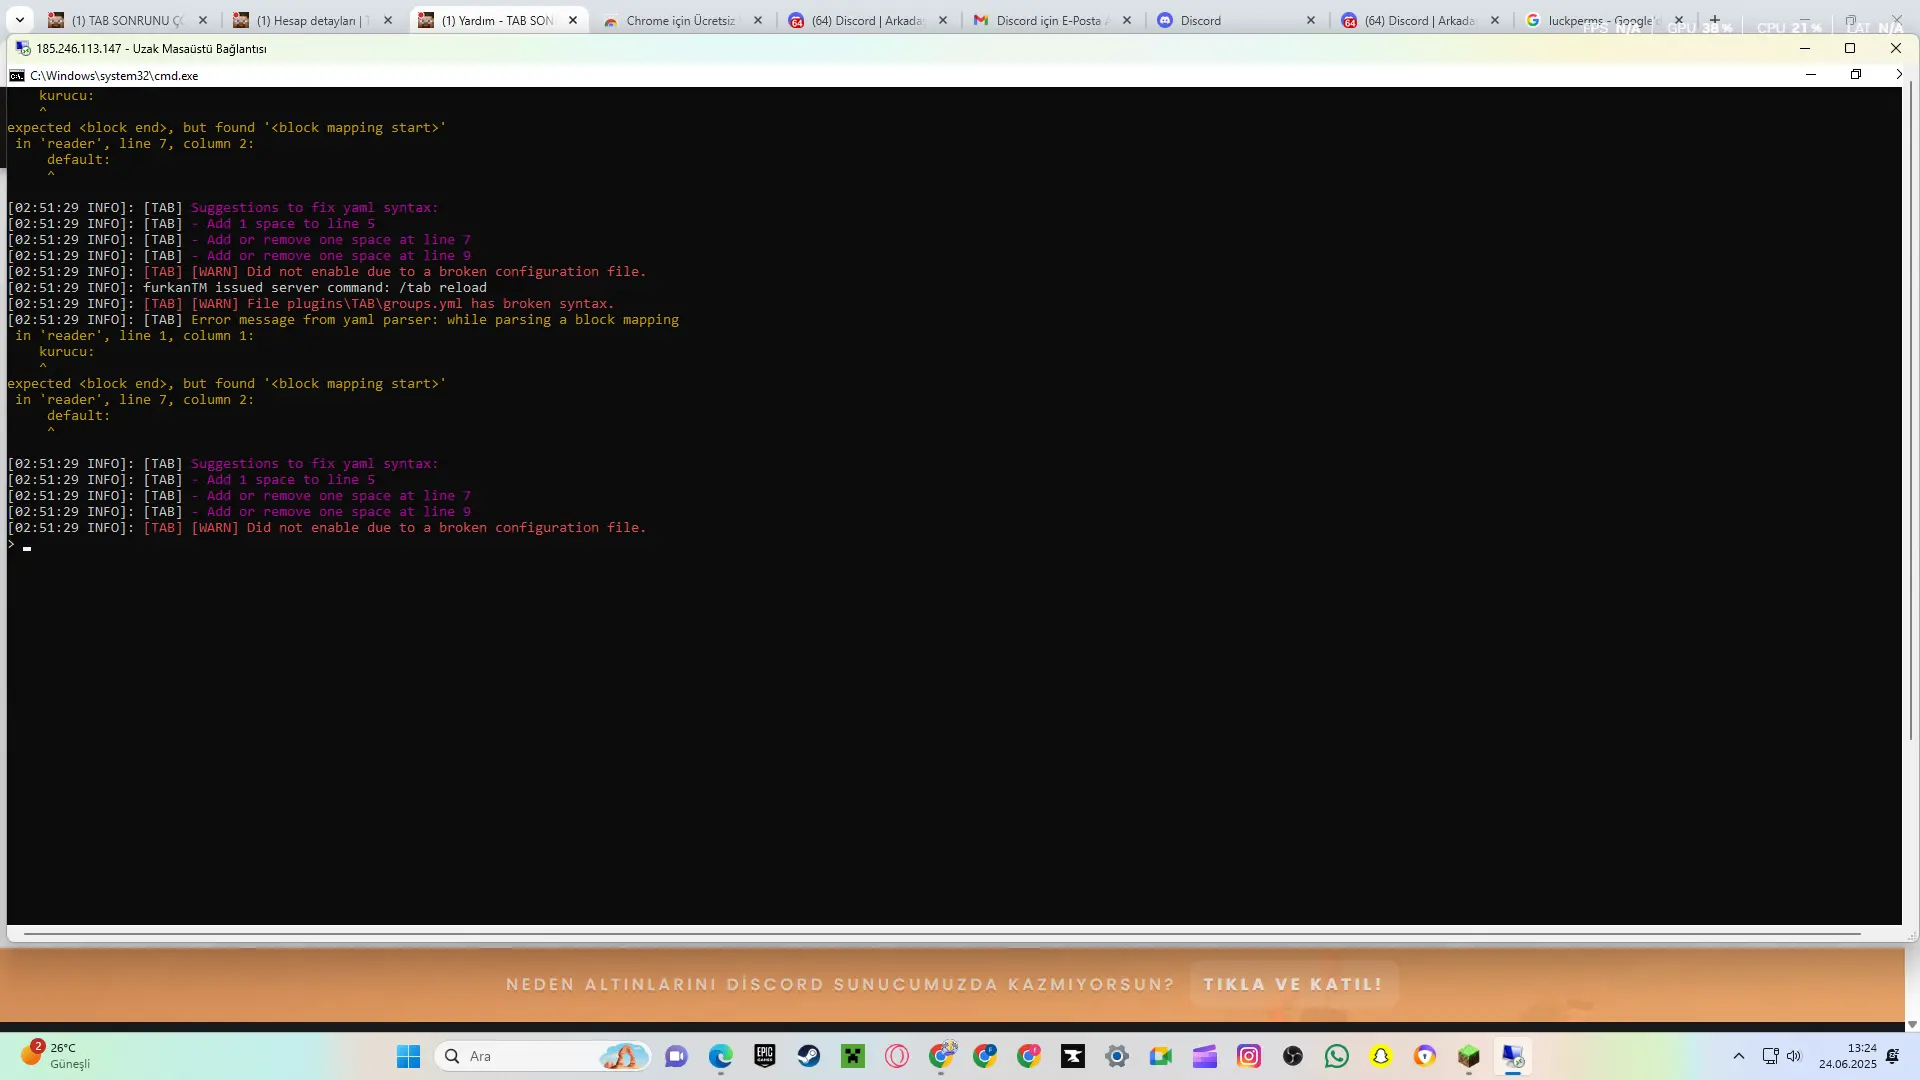
Task: Close the TAB SONRUNU tab
Action: click(203, 20)
